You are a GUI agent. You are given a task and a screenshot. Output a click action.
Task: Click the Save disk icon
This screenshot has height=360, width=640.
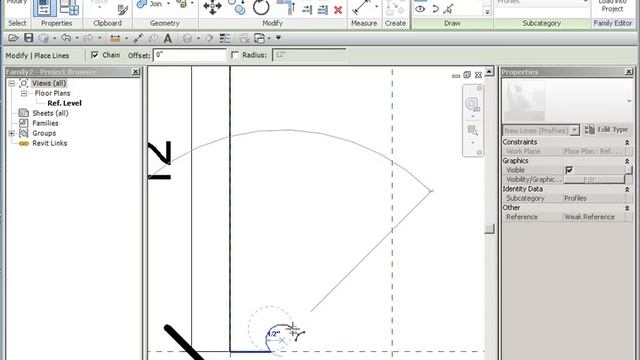[x=29, y=38]
